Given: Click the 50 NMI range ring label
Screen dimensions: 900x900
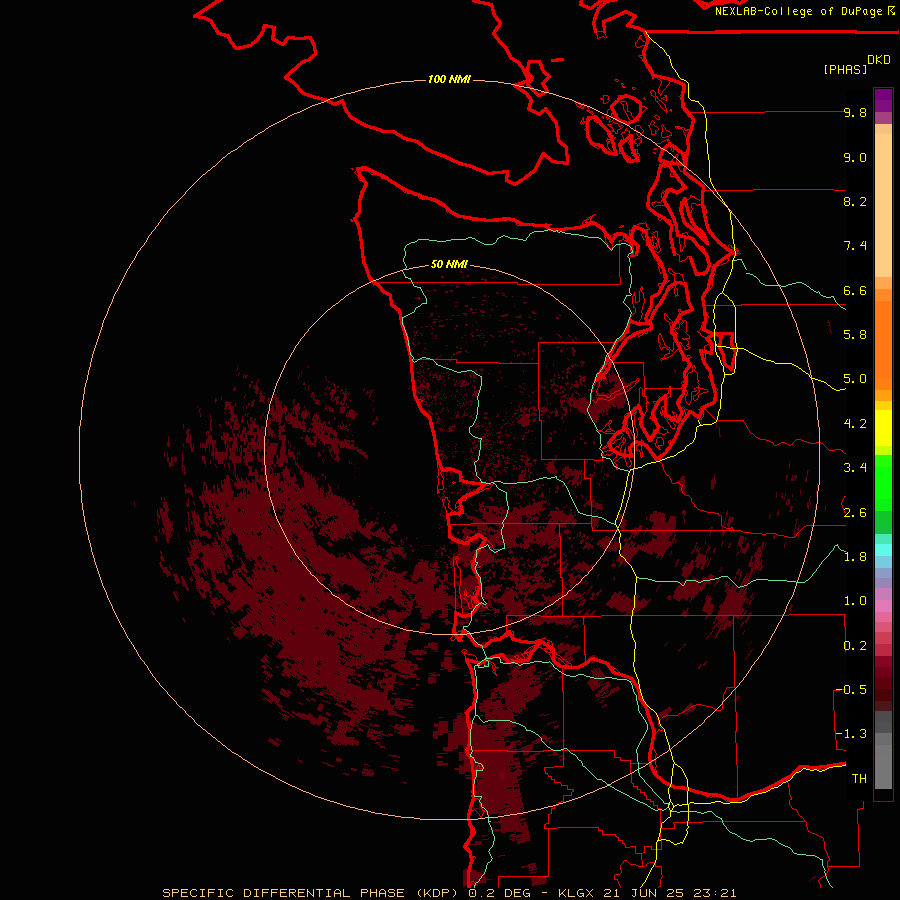Looking at the screenshot, I should click(449, 264).
